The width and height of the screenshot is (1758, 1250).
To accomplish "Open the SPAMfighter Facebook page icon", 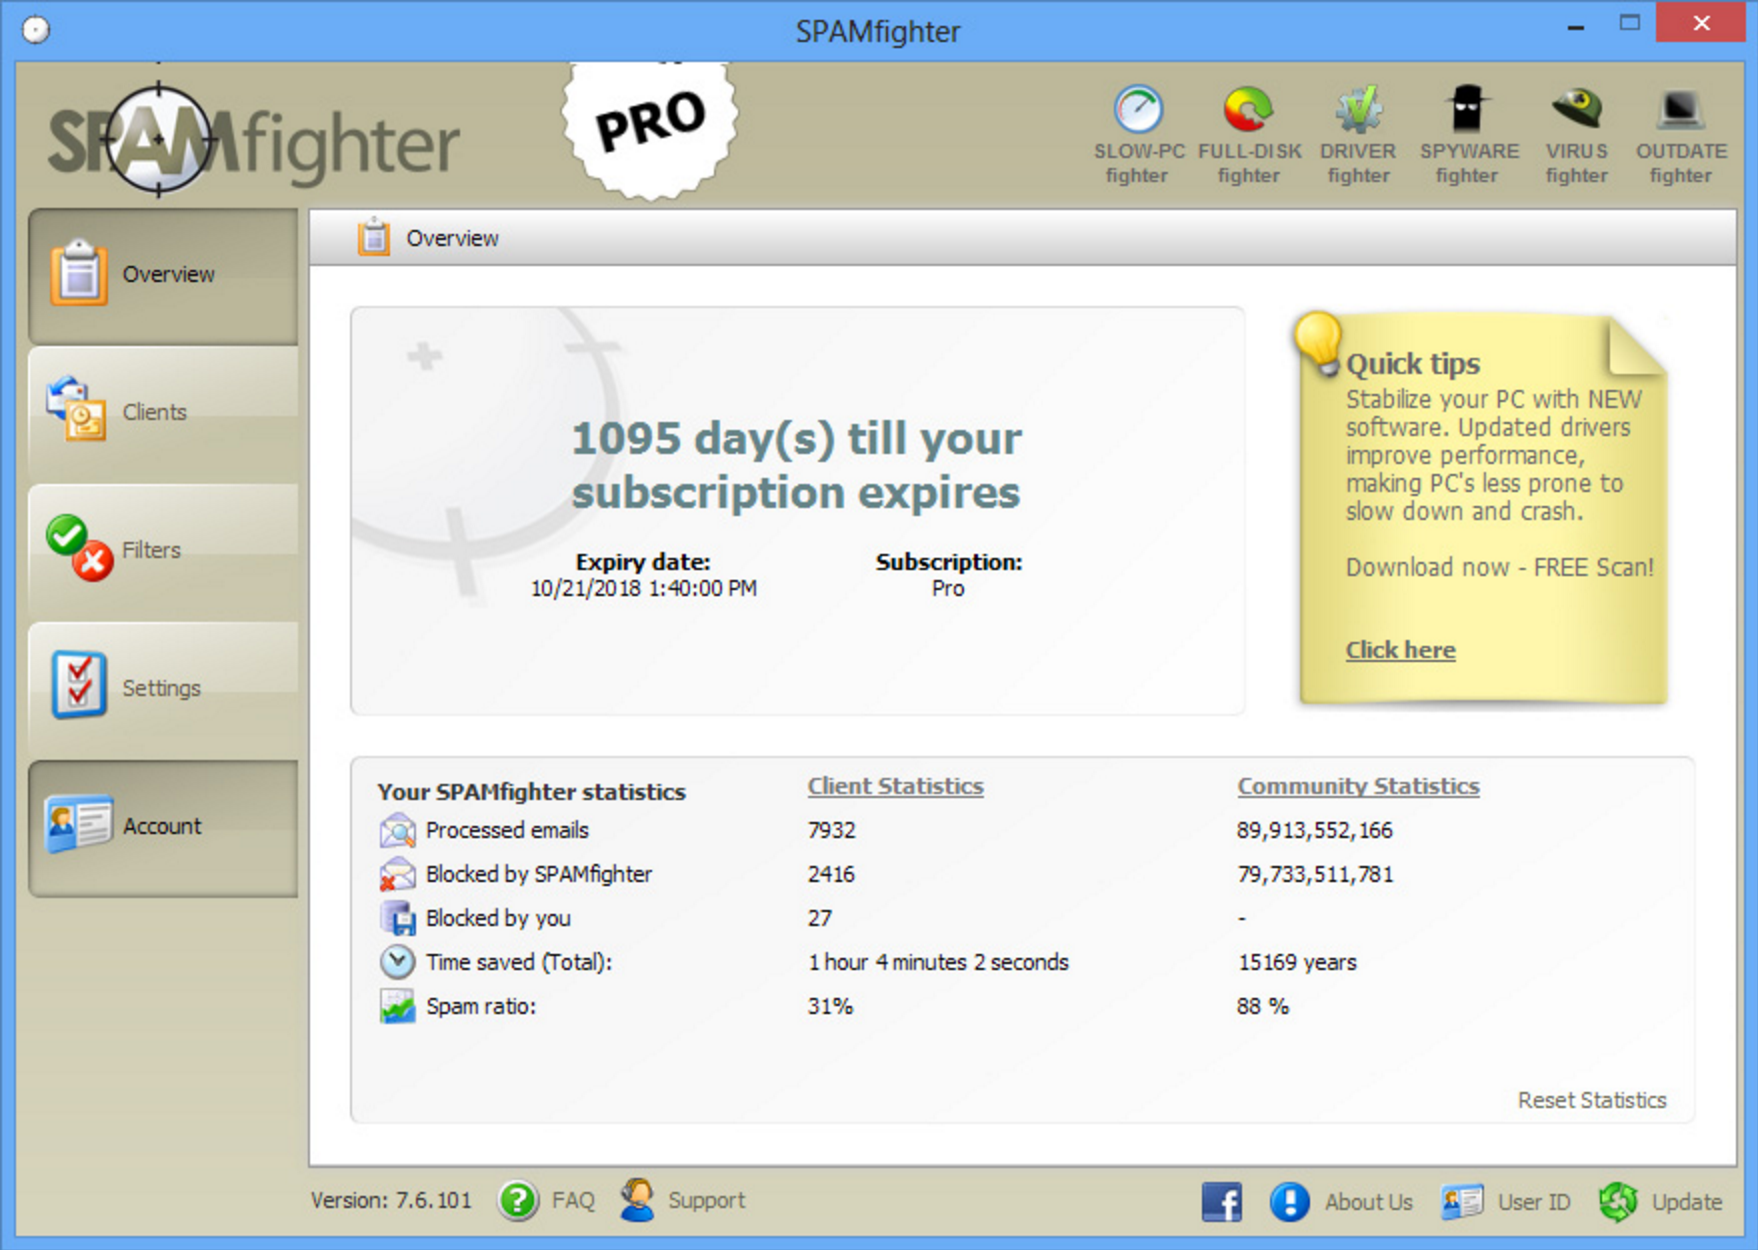I will [1221, 1201].
